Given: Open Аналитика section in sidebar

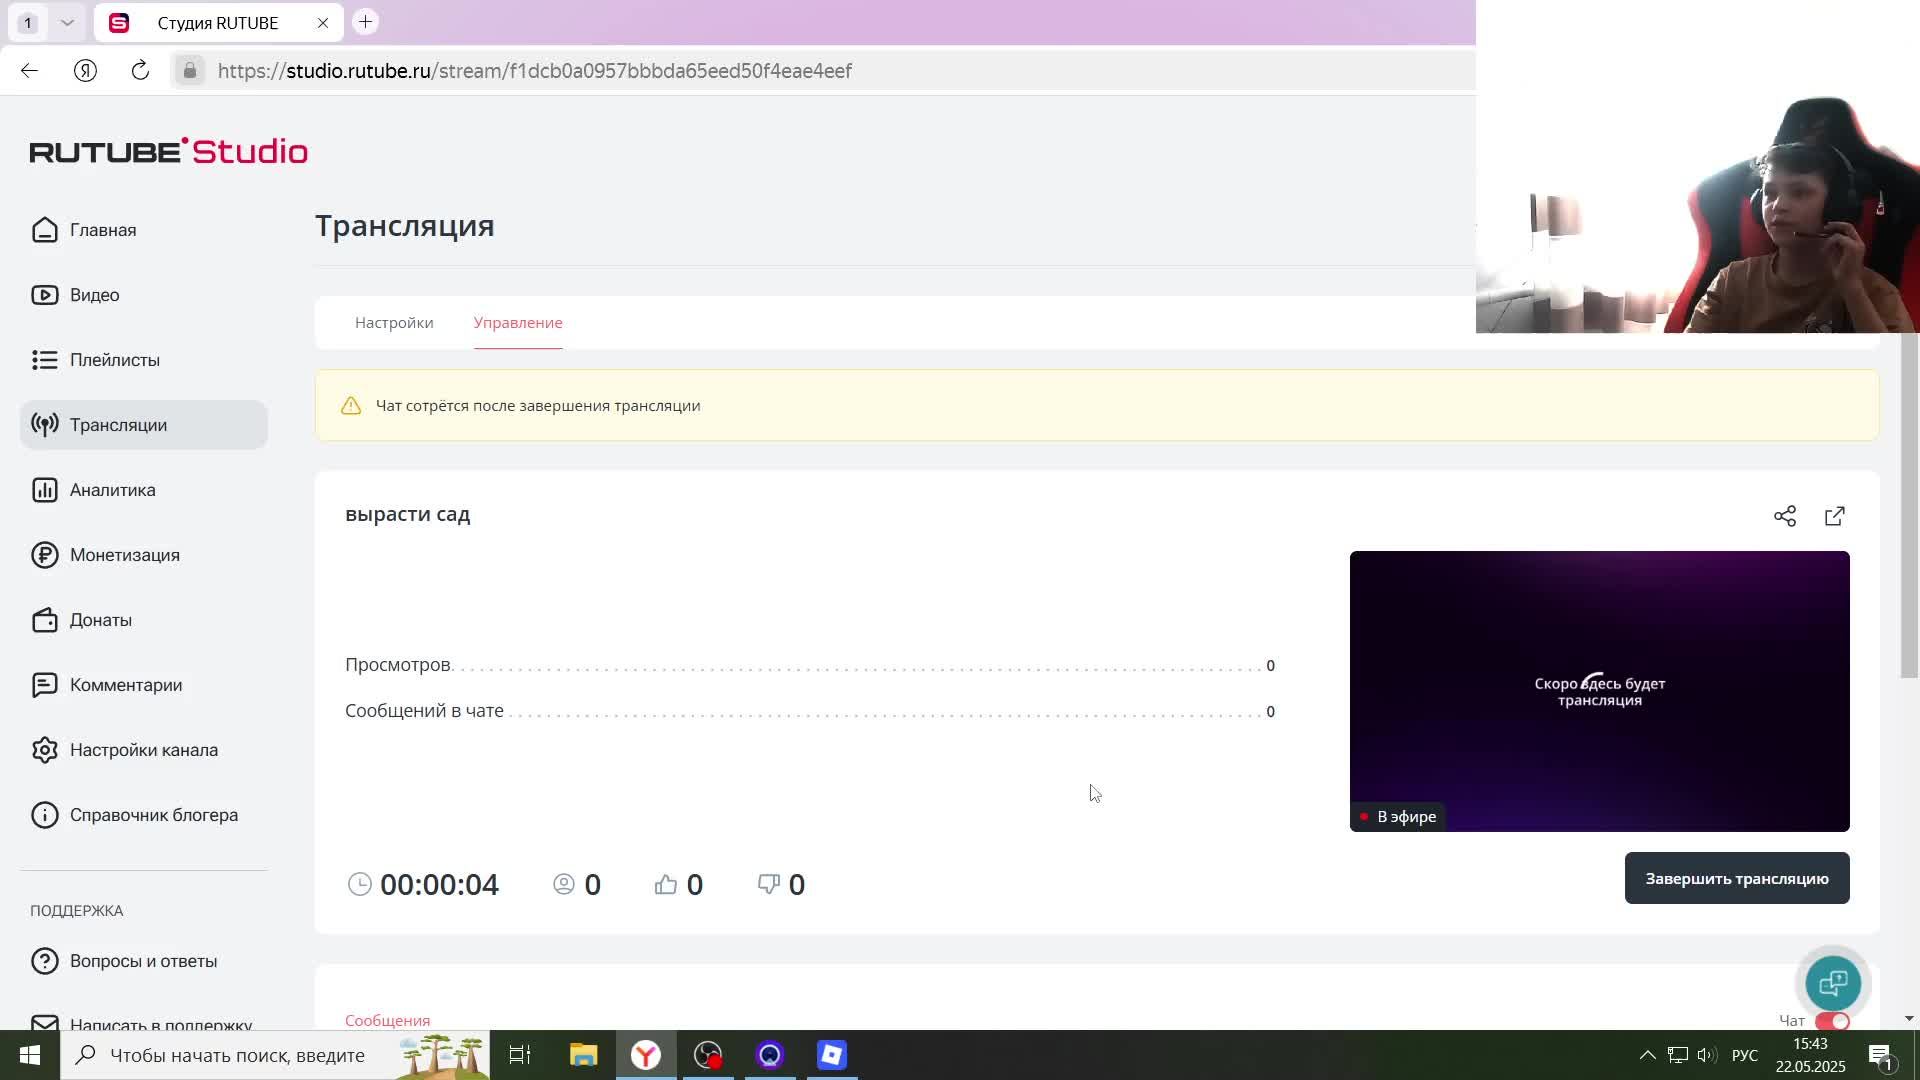Looking at the screenshot, I should [112, 490].
